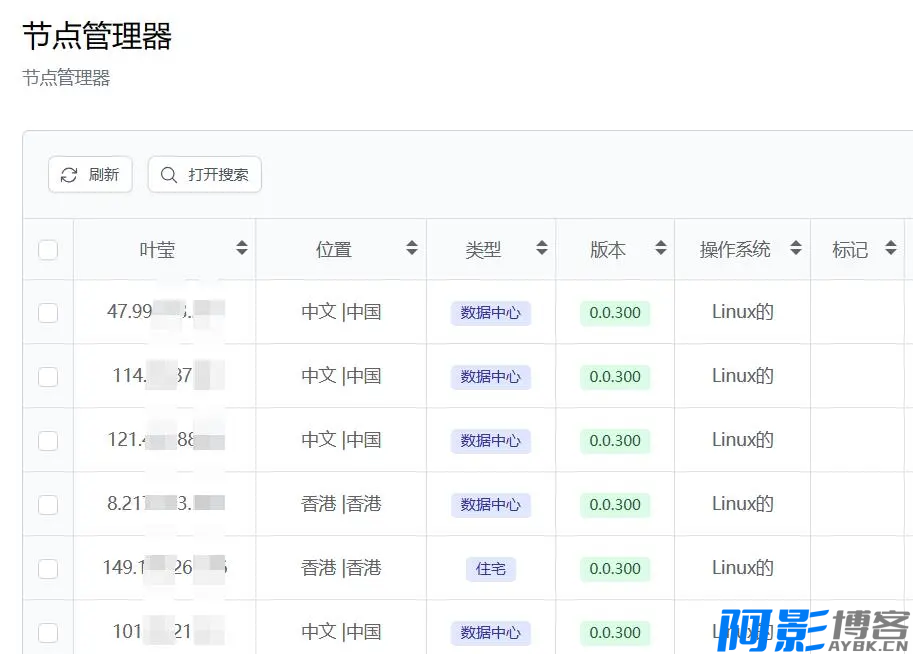This screenshot has width=913, height=654.
Task: Click the 数据中心 tag in first row
Action: point(490,313)
